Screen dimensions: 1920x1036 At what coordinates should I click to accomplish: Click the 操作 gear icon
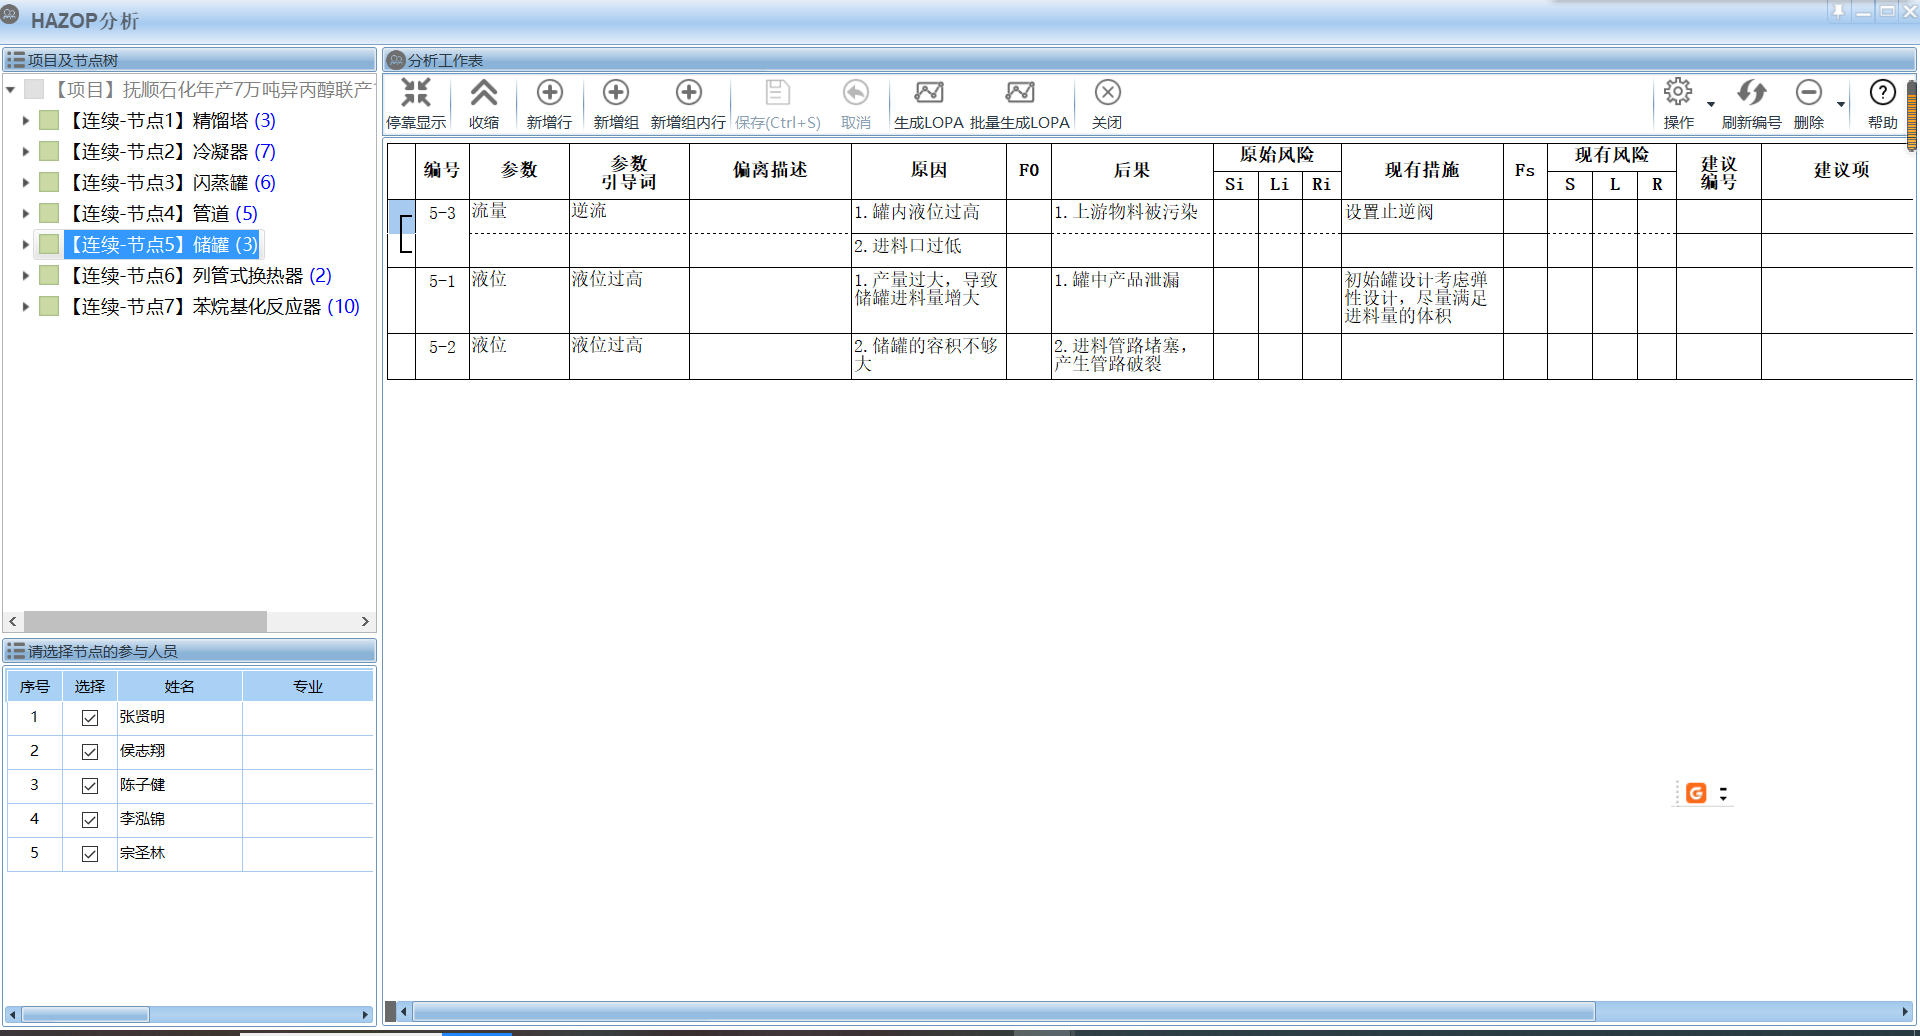point(1678,93)
